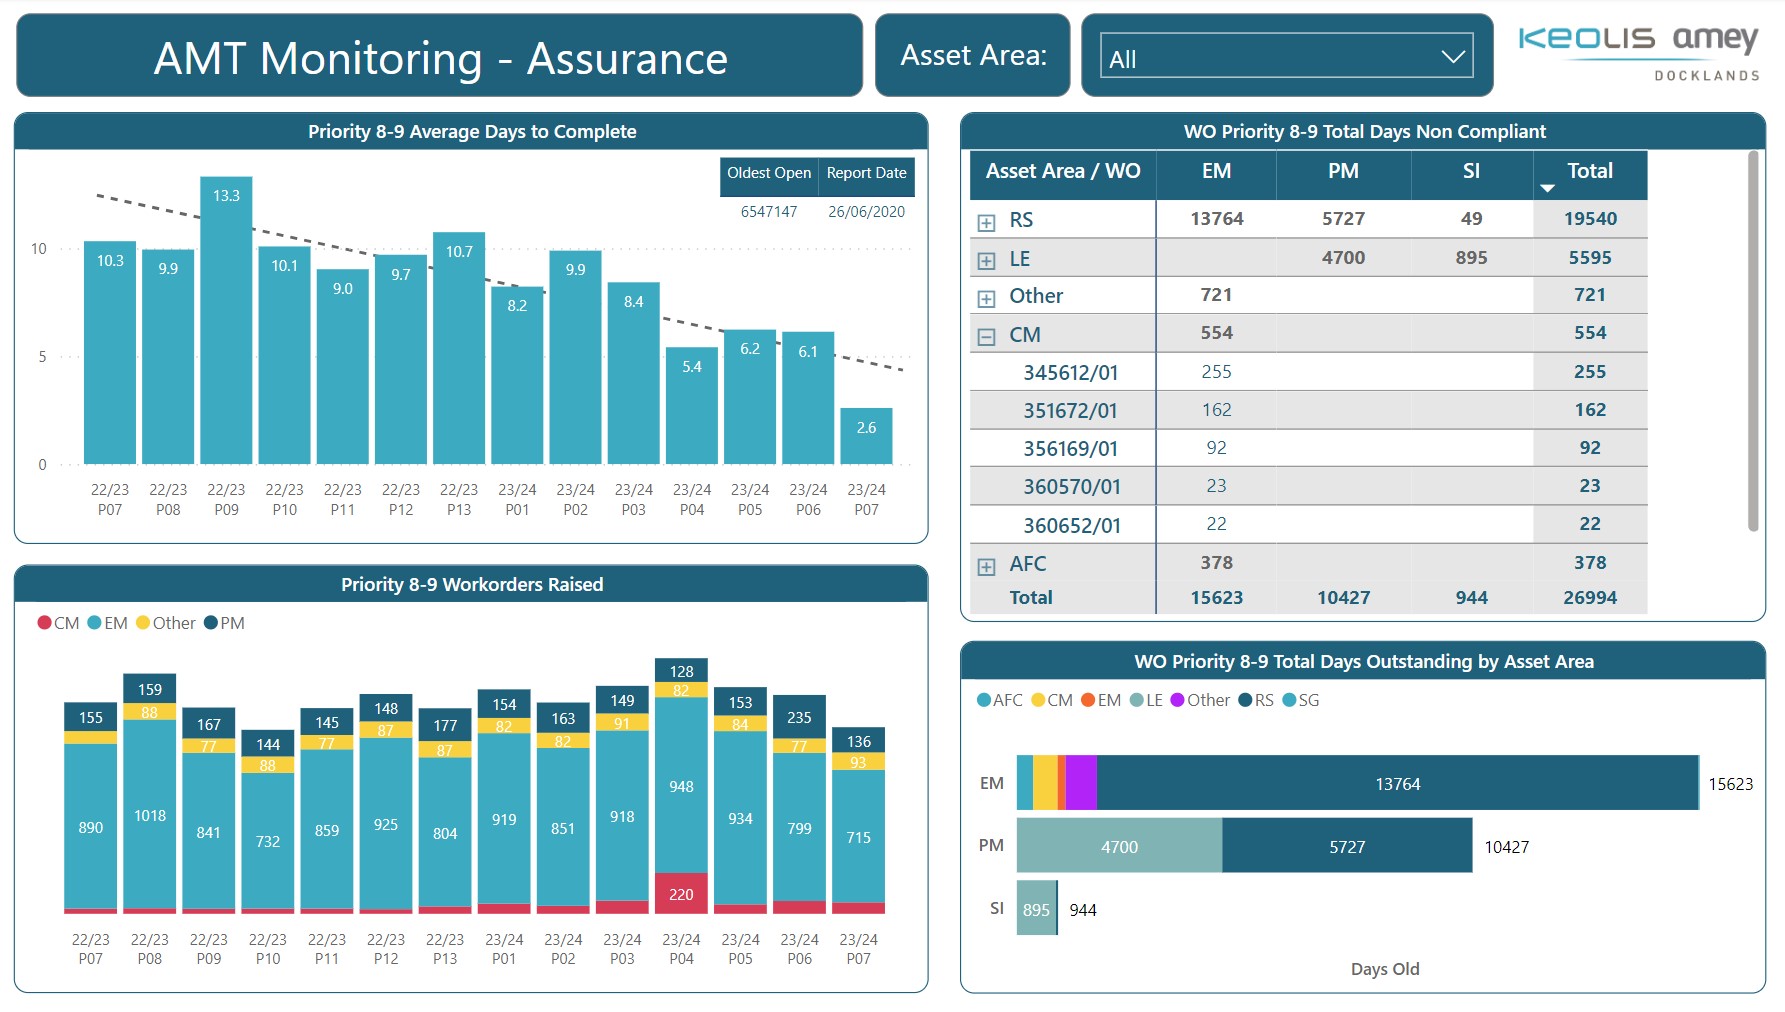The width and height of the screenshot is (1785, 1012).
Task: Collapse the CM asset area row
Action: click(x=986, y=337)
